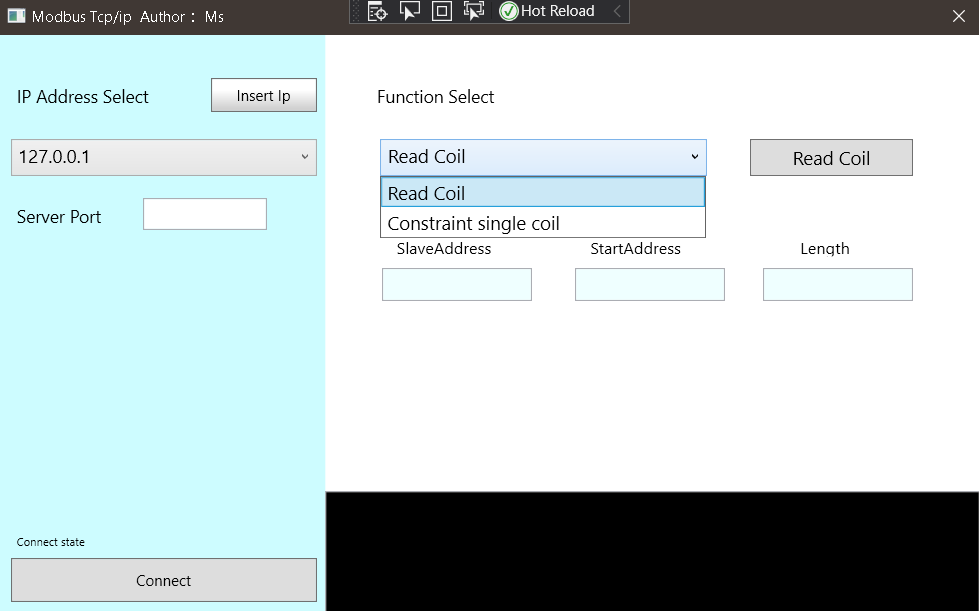Click the Read Coil action button
979x611 pixels.
(x=831, y=158)
